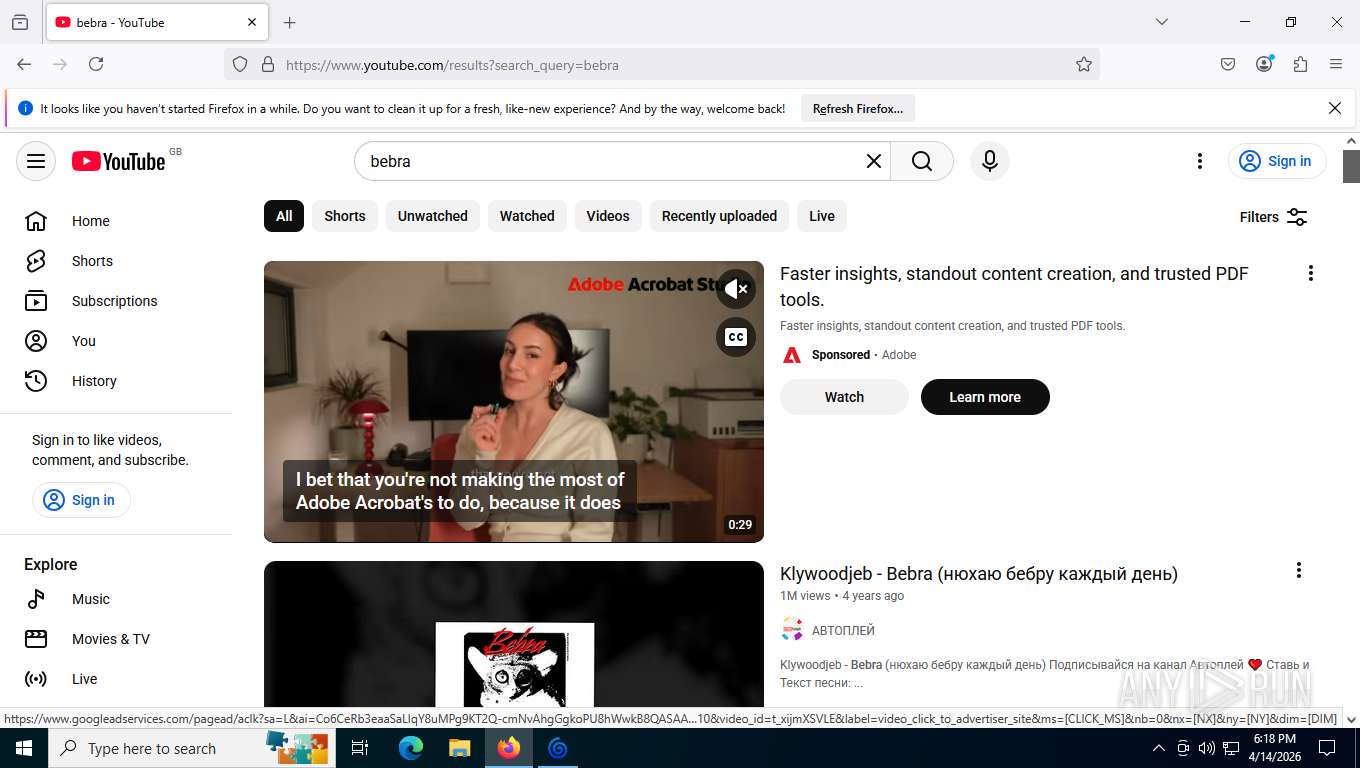Click the Refresh Firefox button
This screenshot has width=1360, height=768.
pyautogui.click(x=858, y=109)
